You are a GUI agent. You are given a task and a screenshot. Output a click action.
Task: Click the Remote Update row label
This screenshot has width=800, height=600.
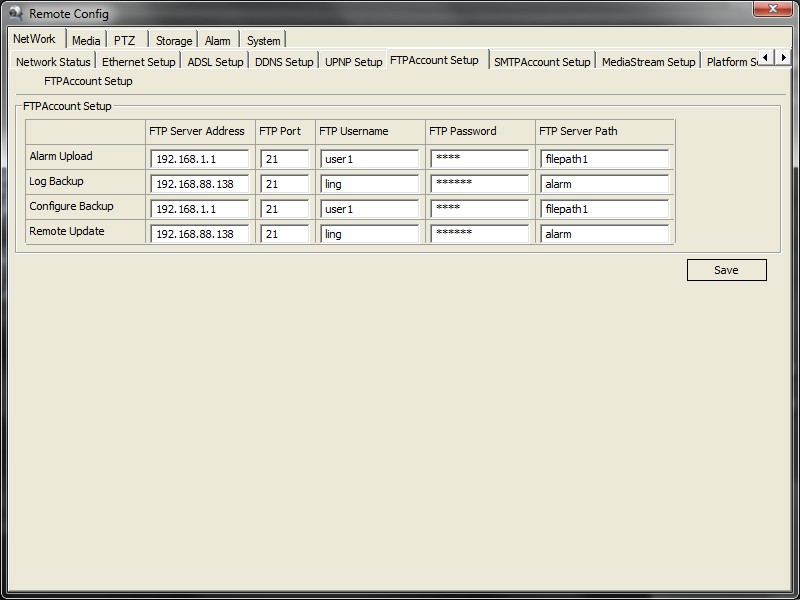tap(67, 231)
